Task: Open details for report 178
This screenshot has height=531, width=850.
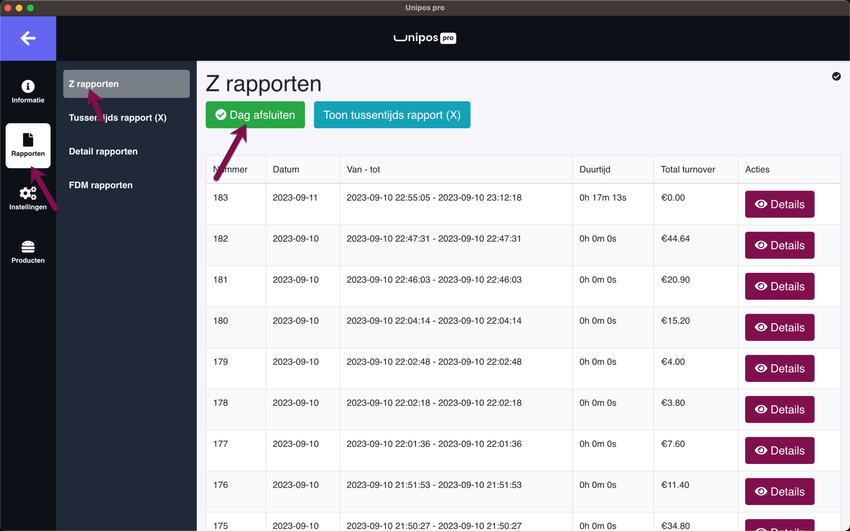Action: [x=779, y=409]
